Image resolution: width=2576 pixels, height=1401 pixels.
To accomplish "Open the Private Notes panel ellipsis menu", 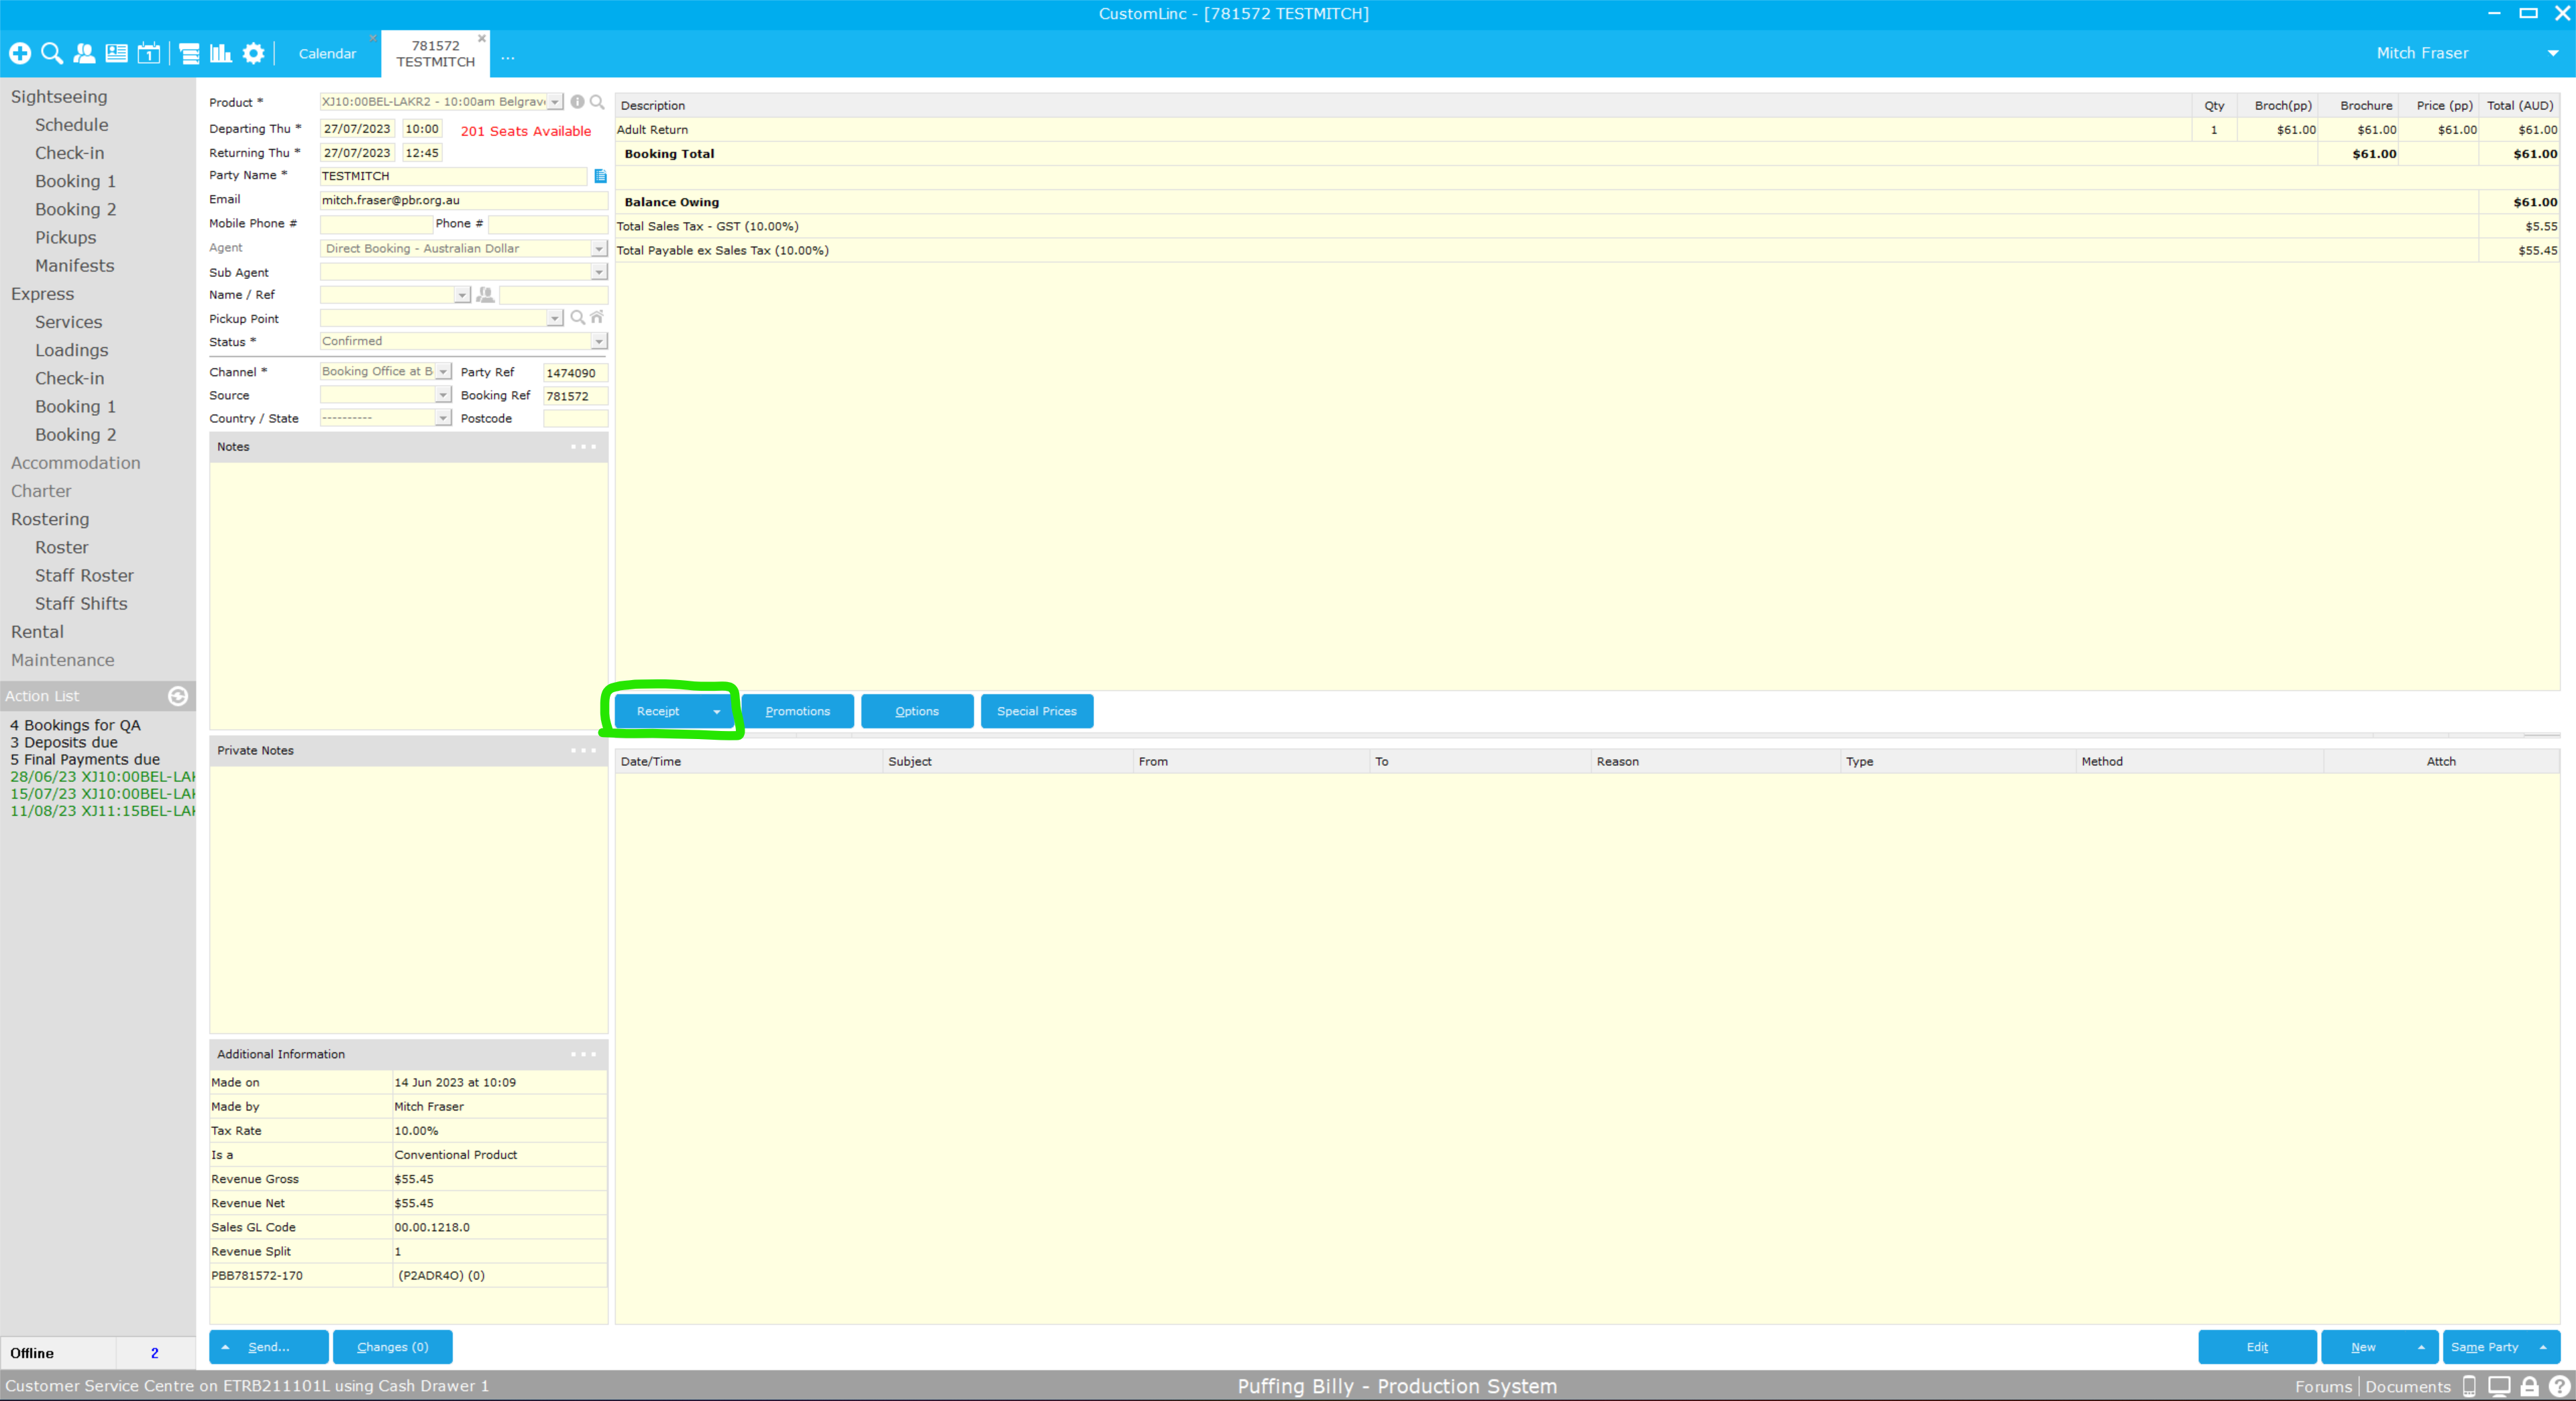I will click(x=583, y=751).
